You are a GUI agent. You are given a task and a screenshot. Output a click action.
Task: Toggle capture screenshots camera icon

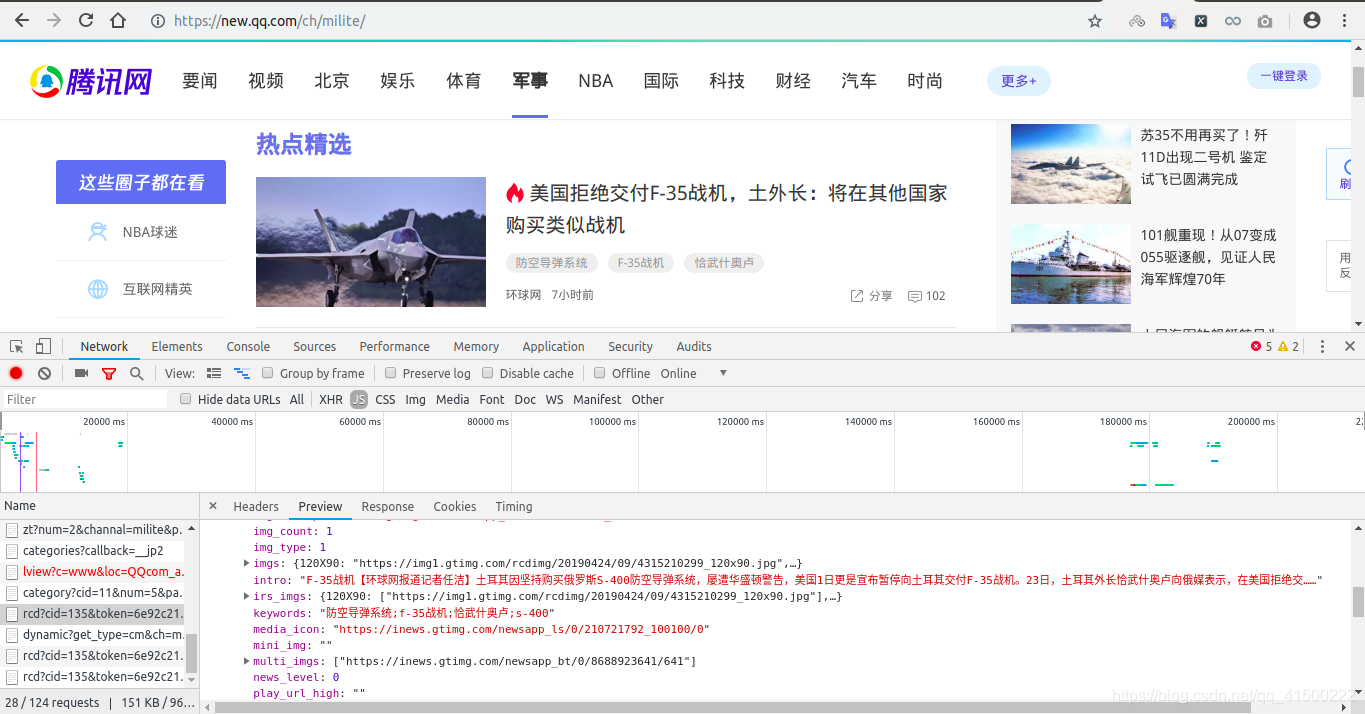point(82,373)
